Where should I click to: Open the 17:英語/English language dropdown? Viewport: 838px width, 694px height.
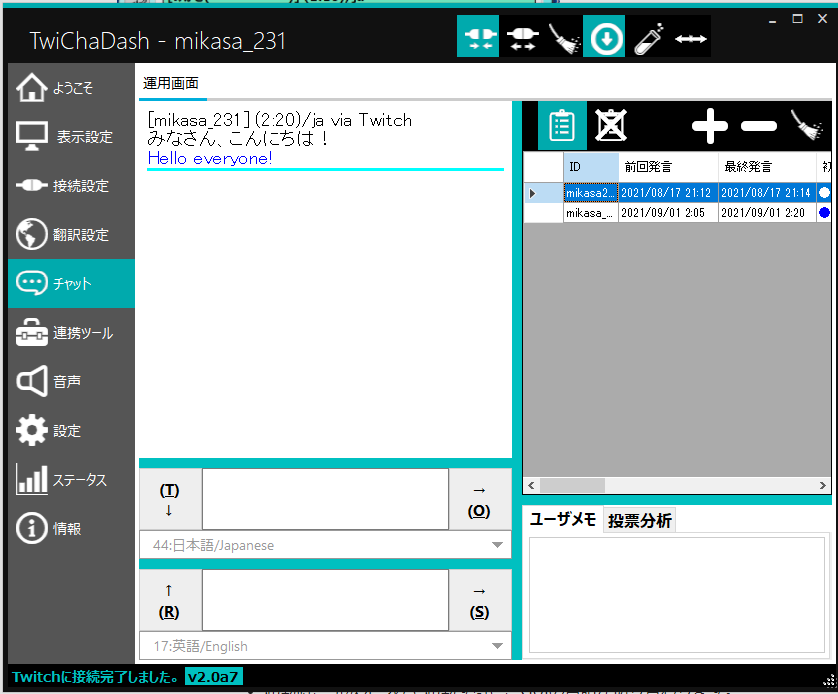pos(325,646)
